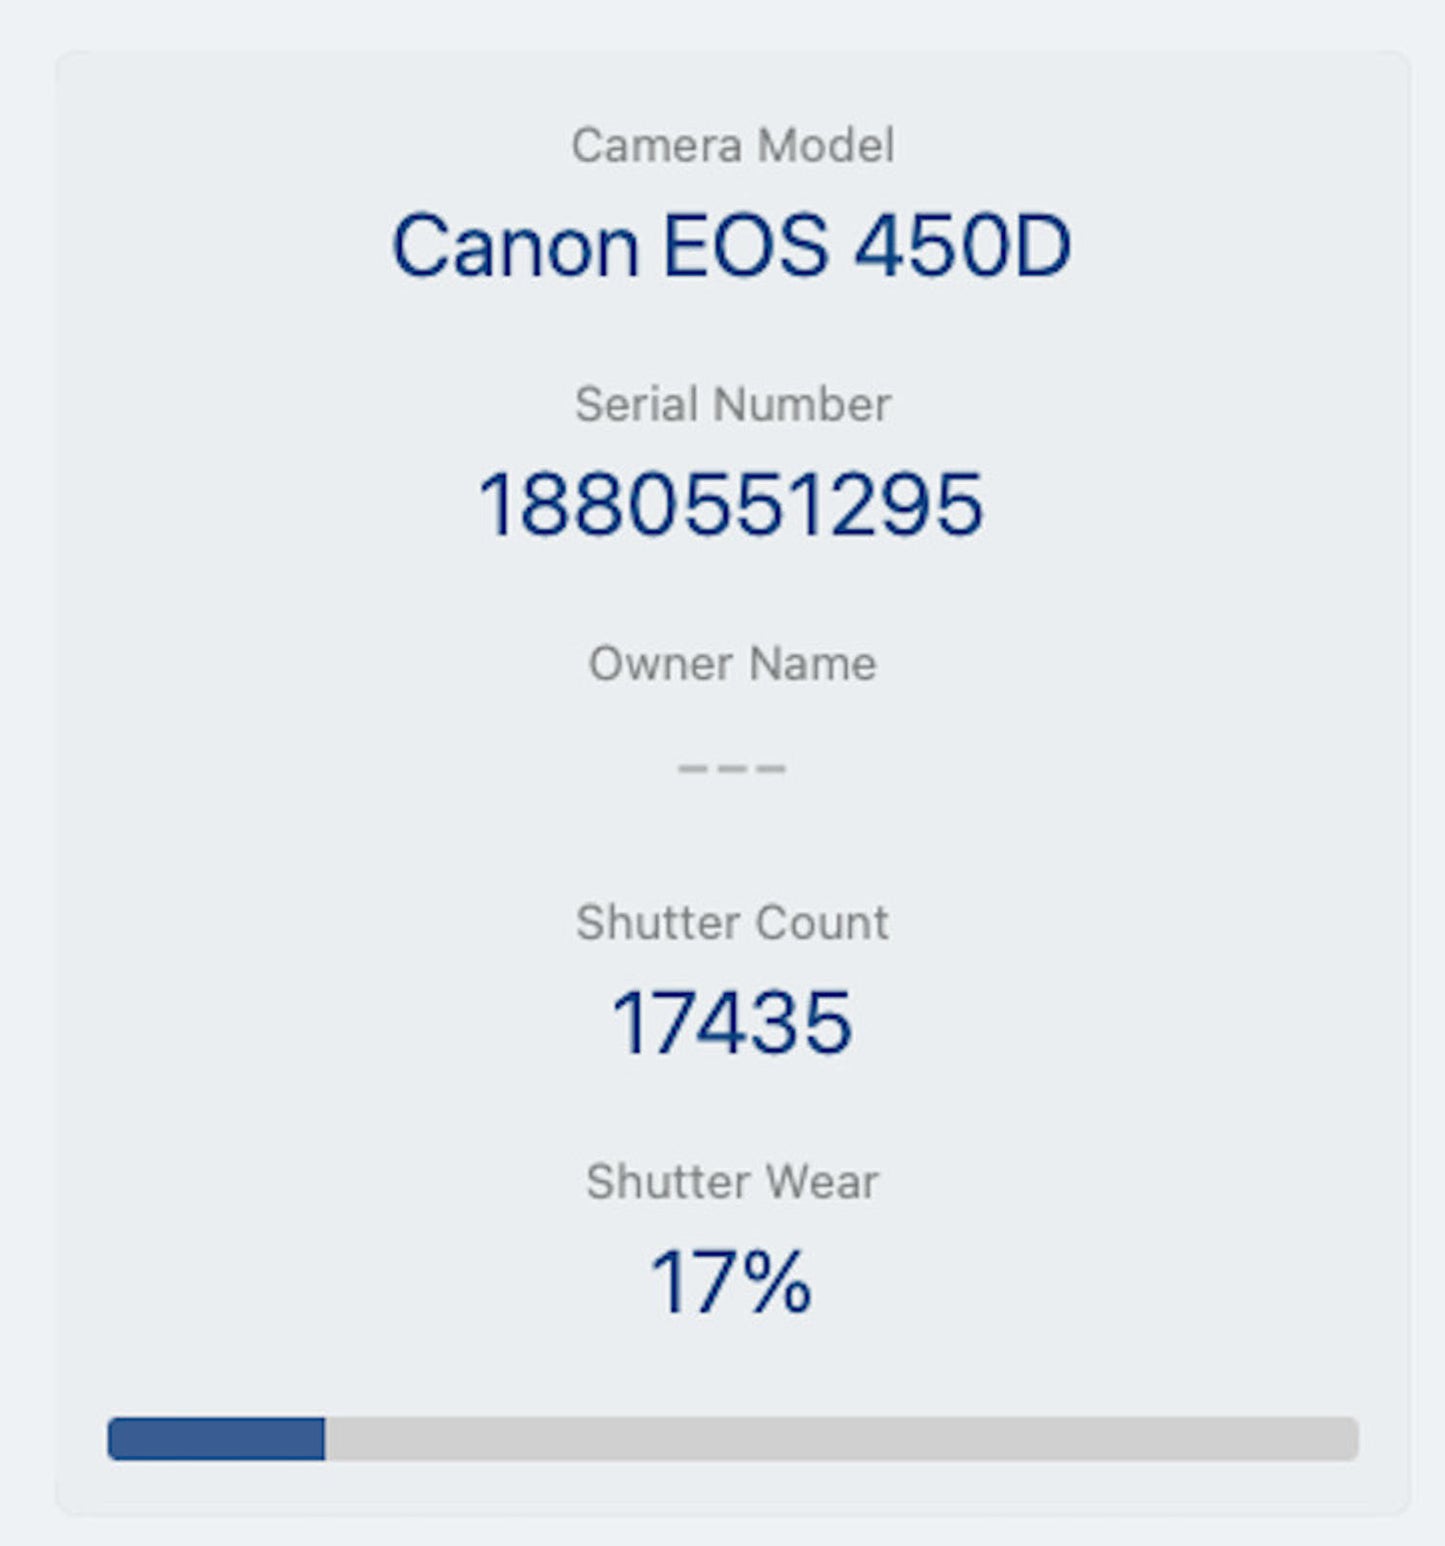Click the EOS text in model name
Image resolution: width=1445 pixels, height=1546 pixels.
(x=745, y=246)
